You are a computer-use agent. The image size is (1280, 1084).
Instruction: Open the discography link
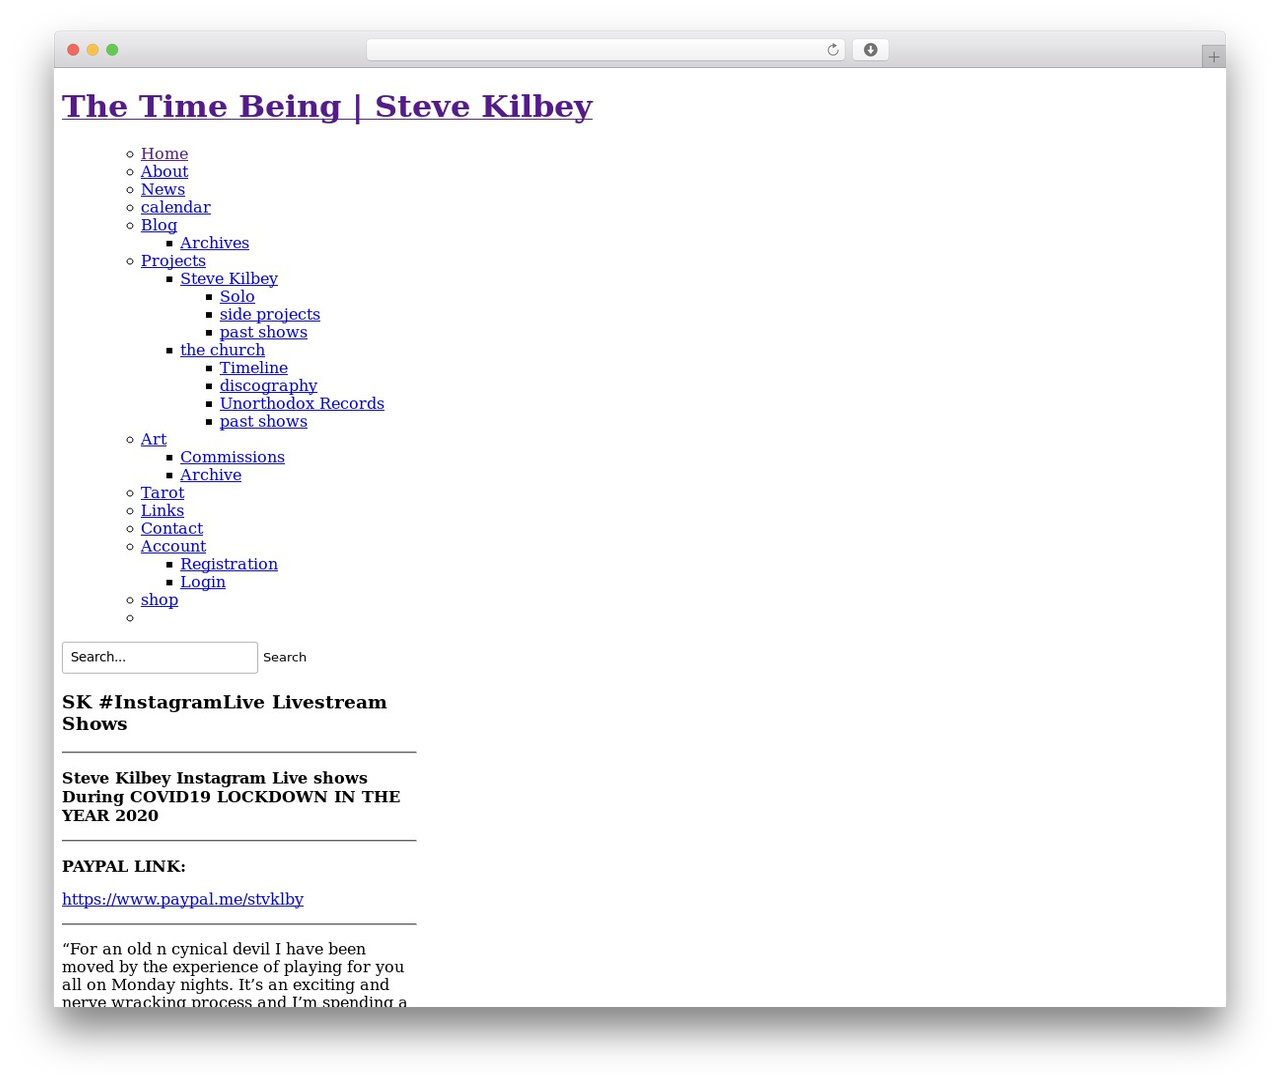click(269, 386)
